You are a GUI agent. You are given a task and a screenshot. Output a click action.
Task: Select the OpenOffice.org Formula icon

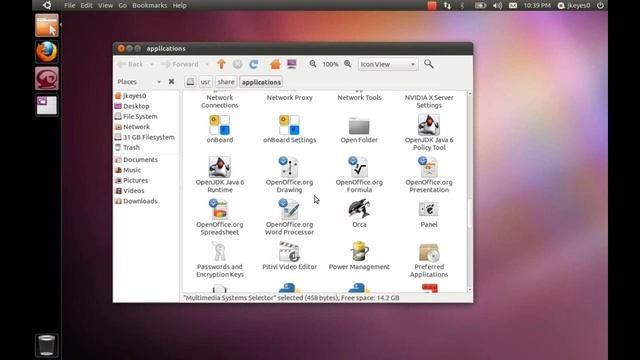point(359,167)
